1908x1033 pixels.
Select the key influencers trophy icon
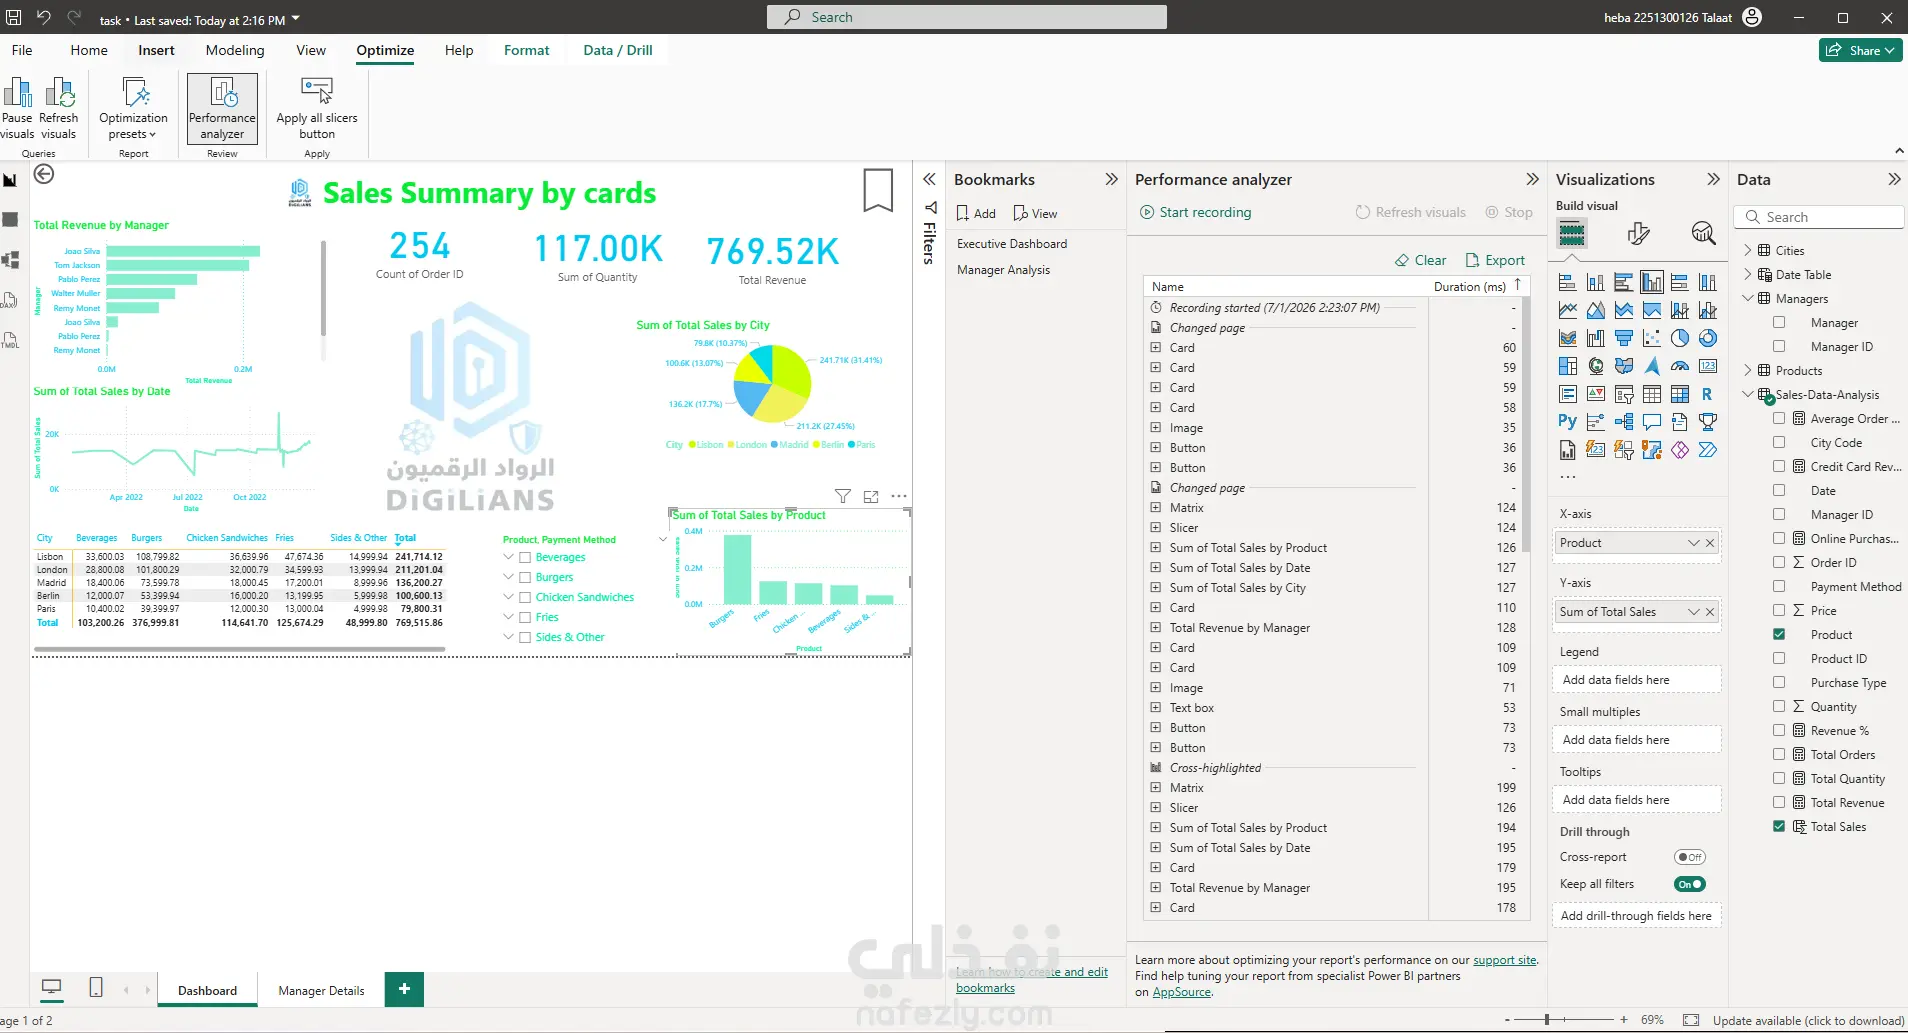(1708, 422)
